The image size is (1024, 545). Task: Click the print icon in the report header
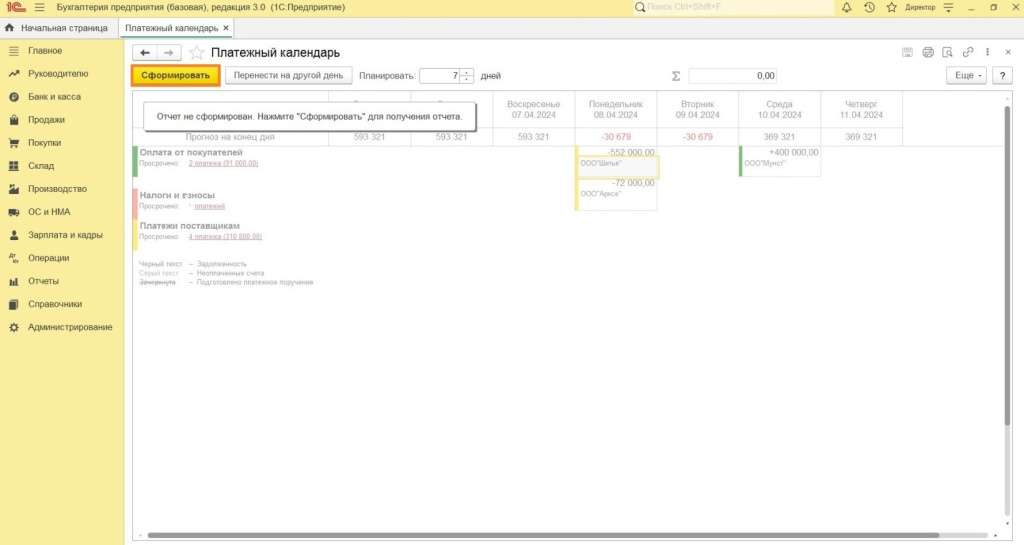(x=927, y=52)
